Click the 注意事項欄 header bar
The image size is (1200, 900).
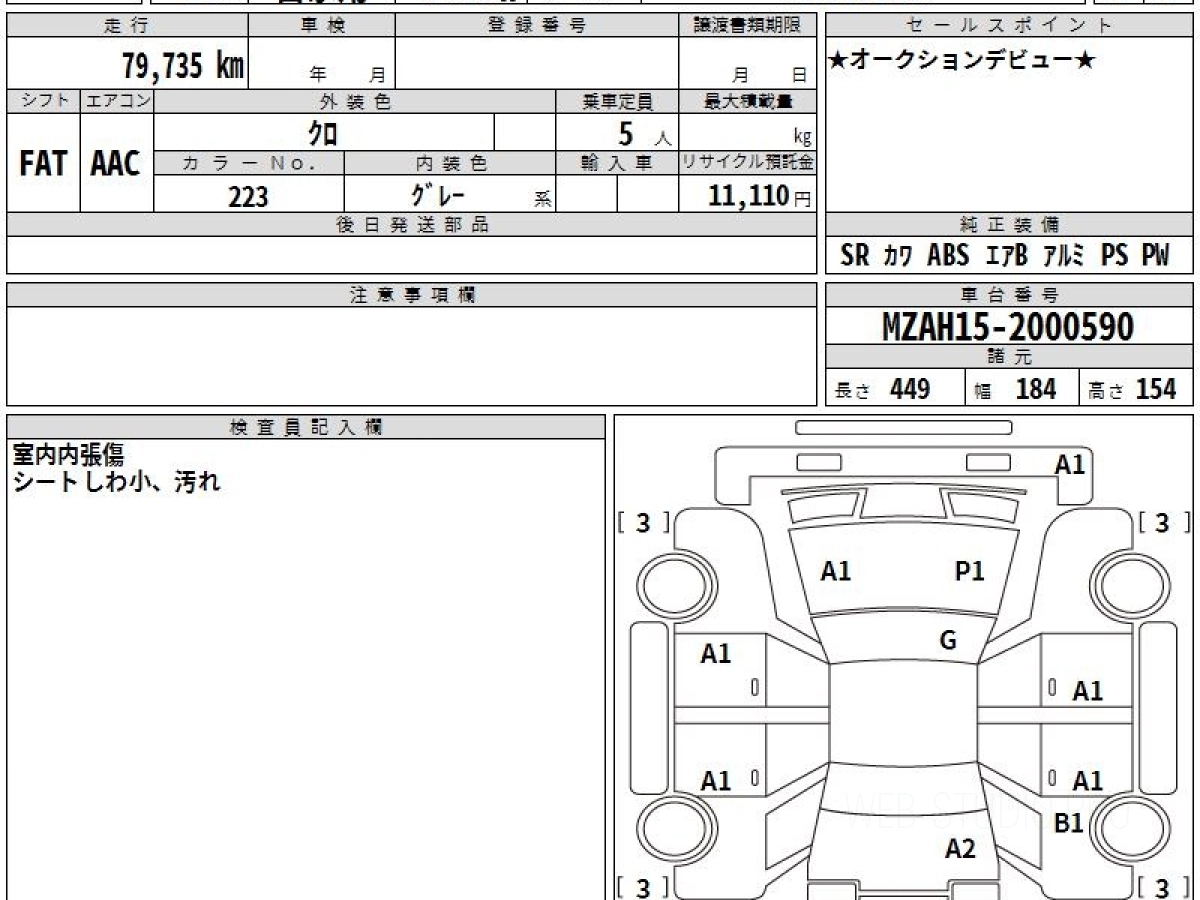click(x=412, y=295)
